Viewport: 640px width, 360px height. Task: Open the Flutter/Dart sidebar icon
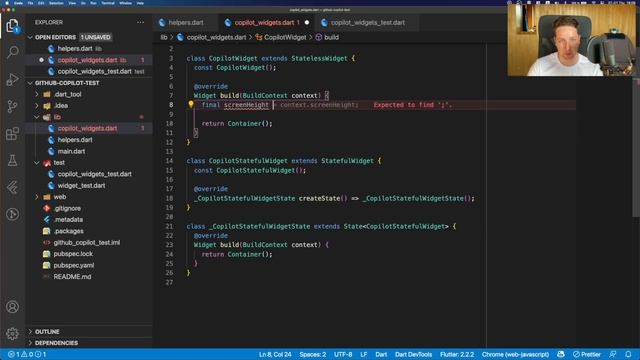[x=12, y=187]
